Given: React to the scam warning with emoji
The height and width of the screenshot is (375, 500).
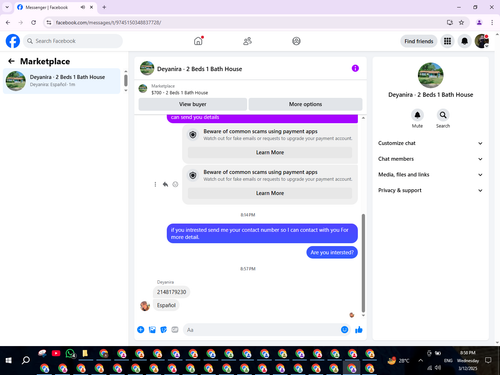Looking at the screenshot, I should (x=175, y=184).
